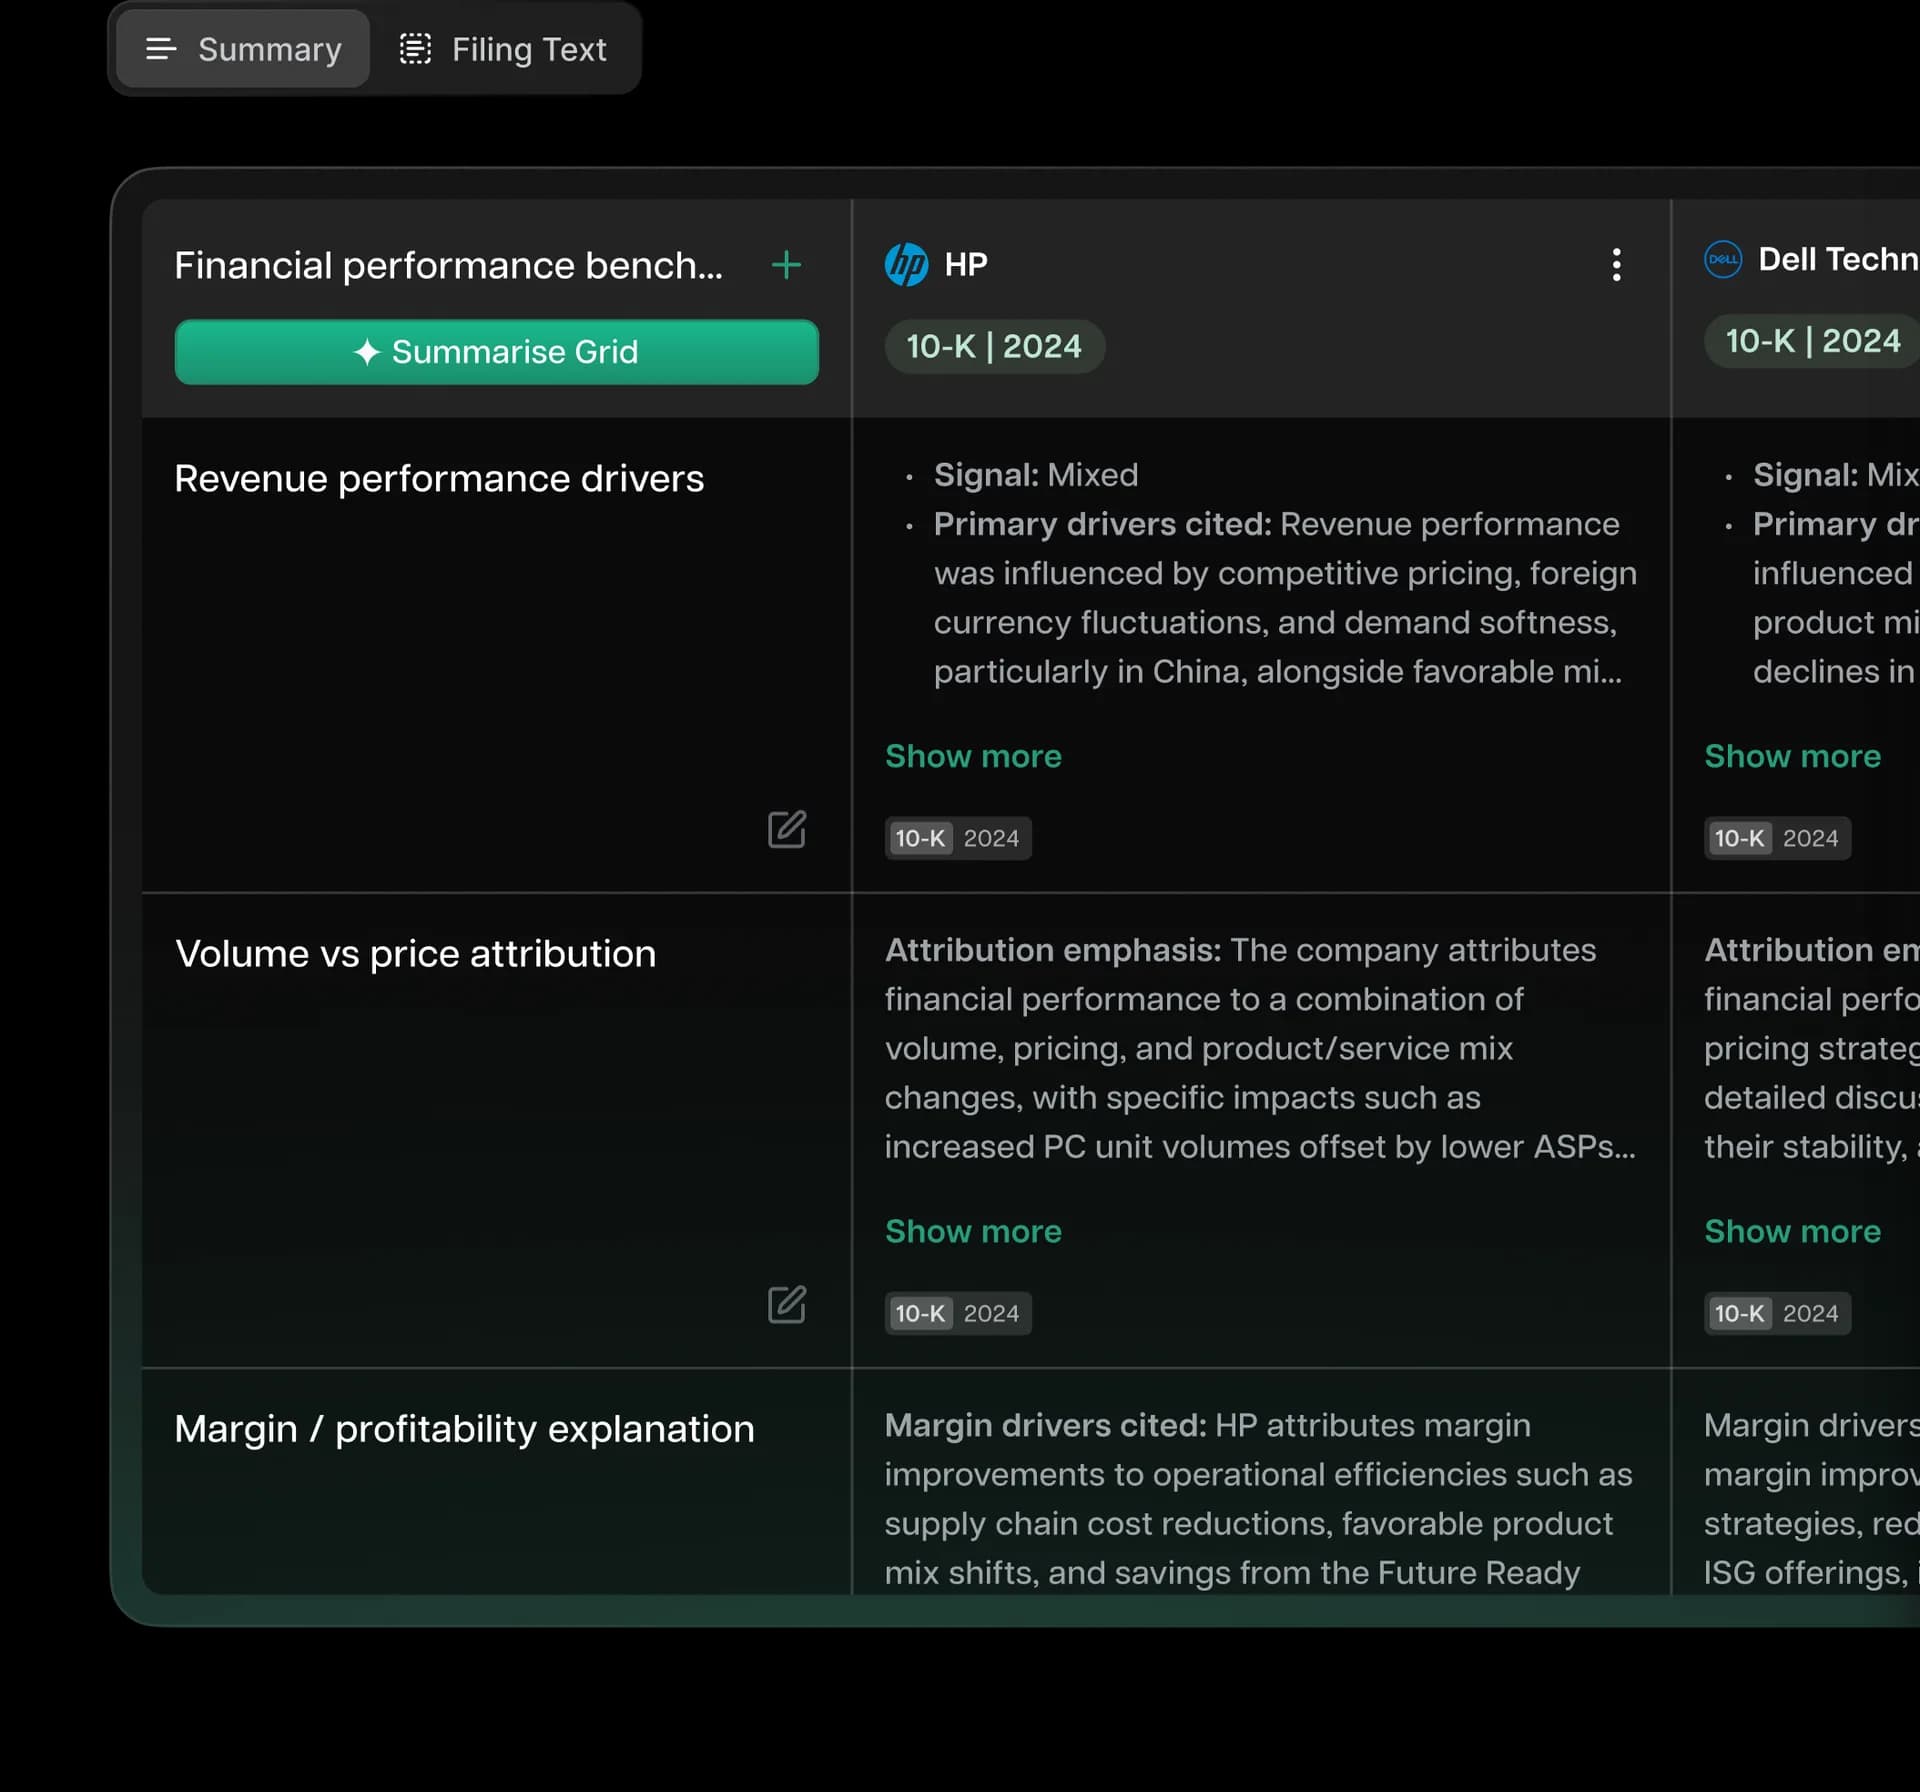This screenshot has width=1920, height=1792.
Task: Open HP 10-K | 2024 filing selector
Action: point(993,346)
